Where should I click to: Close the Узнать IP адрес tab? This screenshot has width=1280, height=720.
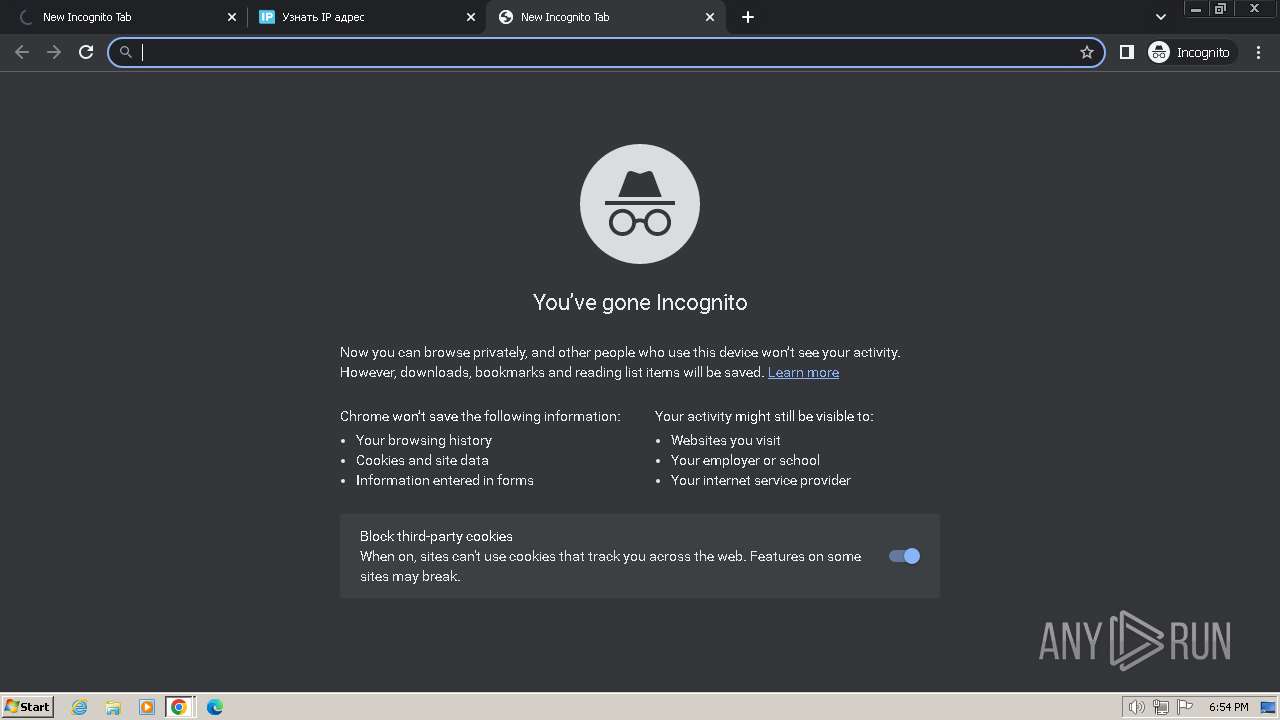coord(471,17)
